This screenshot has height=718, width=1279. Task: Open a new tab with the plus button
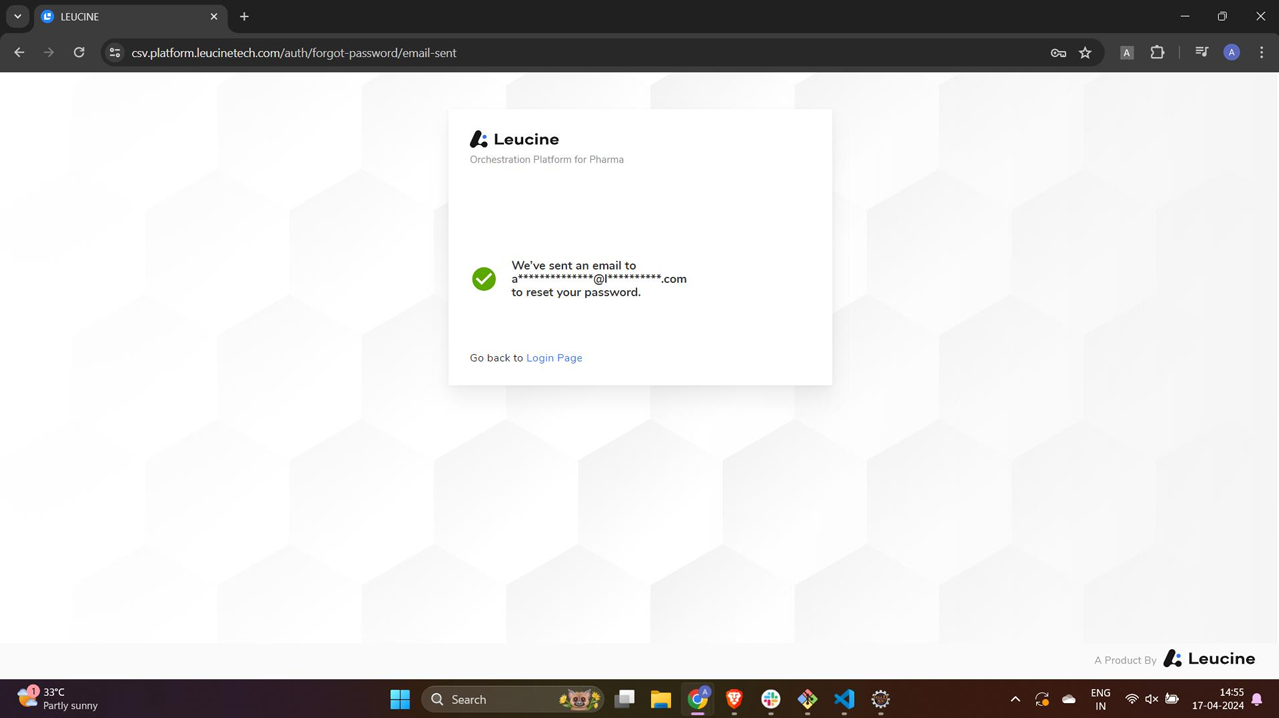click(x=244, y=17)
